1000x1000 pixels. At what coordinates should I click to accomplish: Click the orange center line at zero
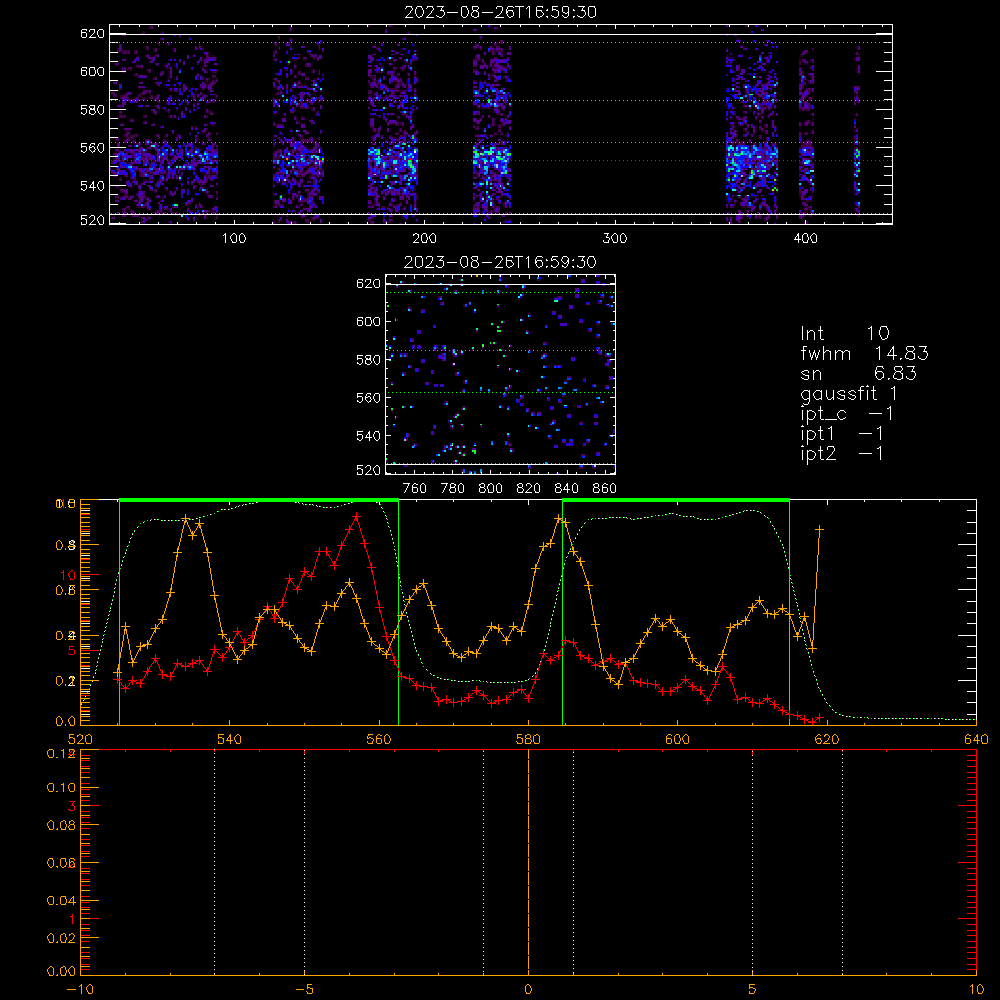point(529,861)
